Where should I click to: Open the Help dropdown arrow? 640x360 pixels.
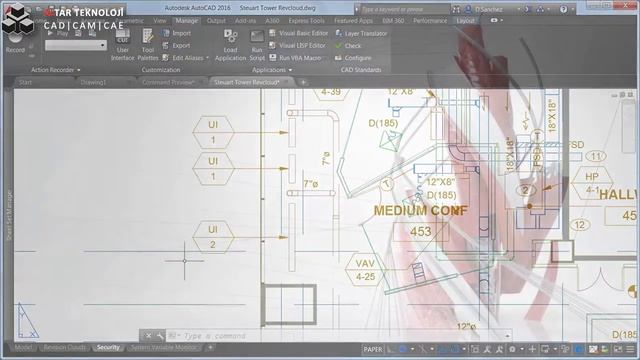[x=572, y=9]
